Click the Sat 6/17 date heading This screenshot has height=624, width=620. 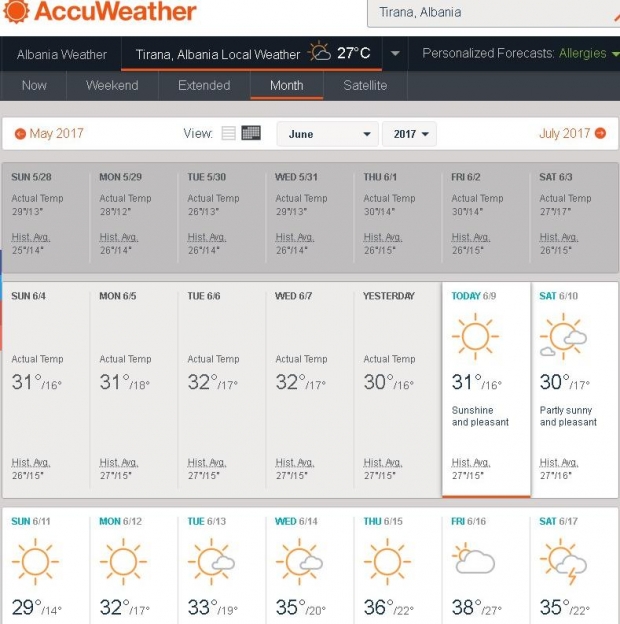pos(558,521)
